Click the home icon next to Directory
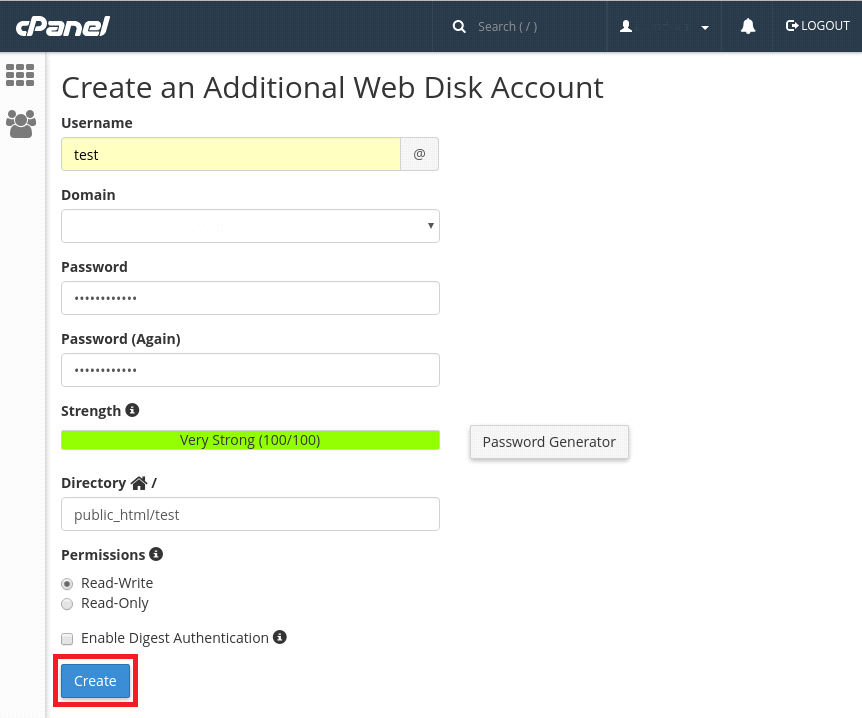Screen dimensions: 862x718 click(x=139, y=482)
